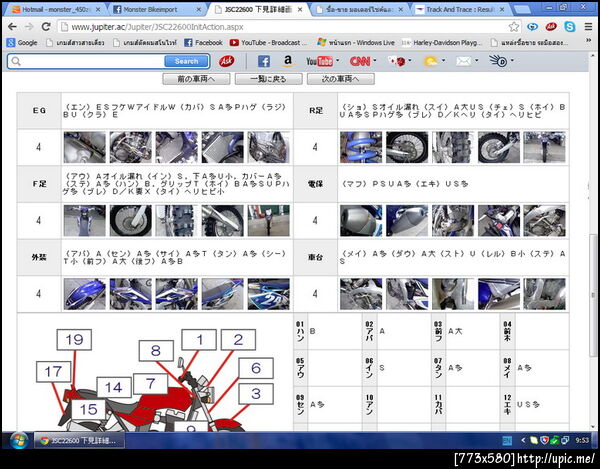Open the number plate 24 thumbnail
This screenshot has height=469, width=600.
(268, 294)
